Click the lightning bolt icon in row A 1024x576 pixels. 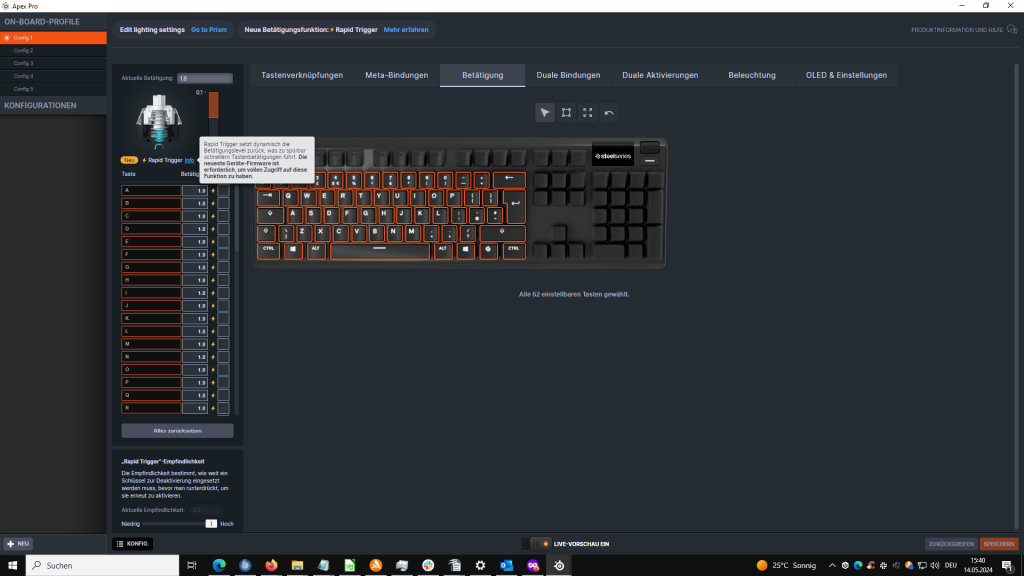tap(213, 191)
